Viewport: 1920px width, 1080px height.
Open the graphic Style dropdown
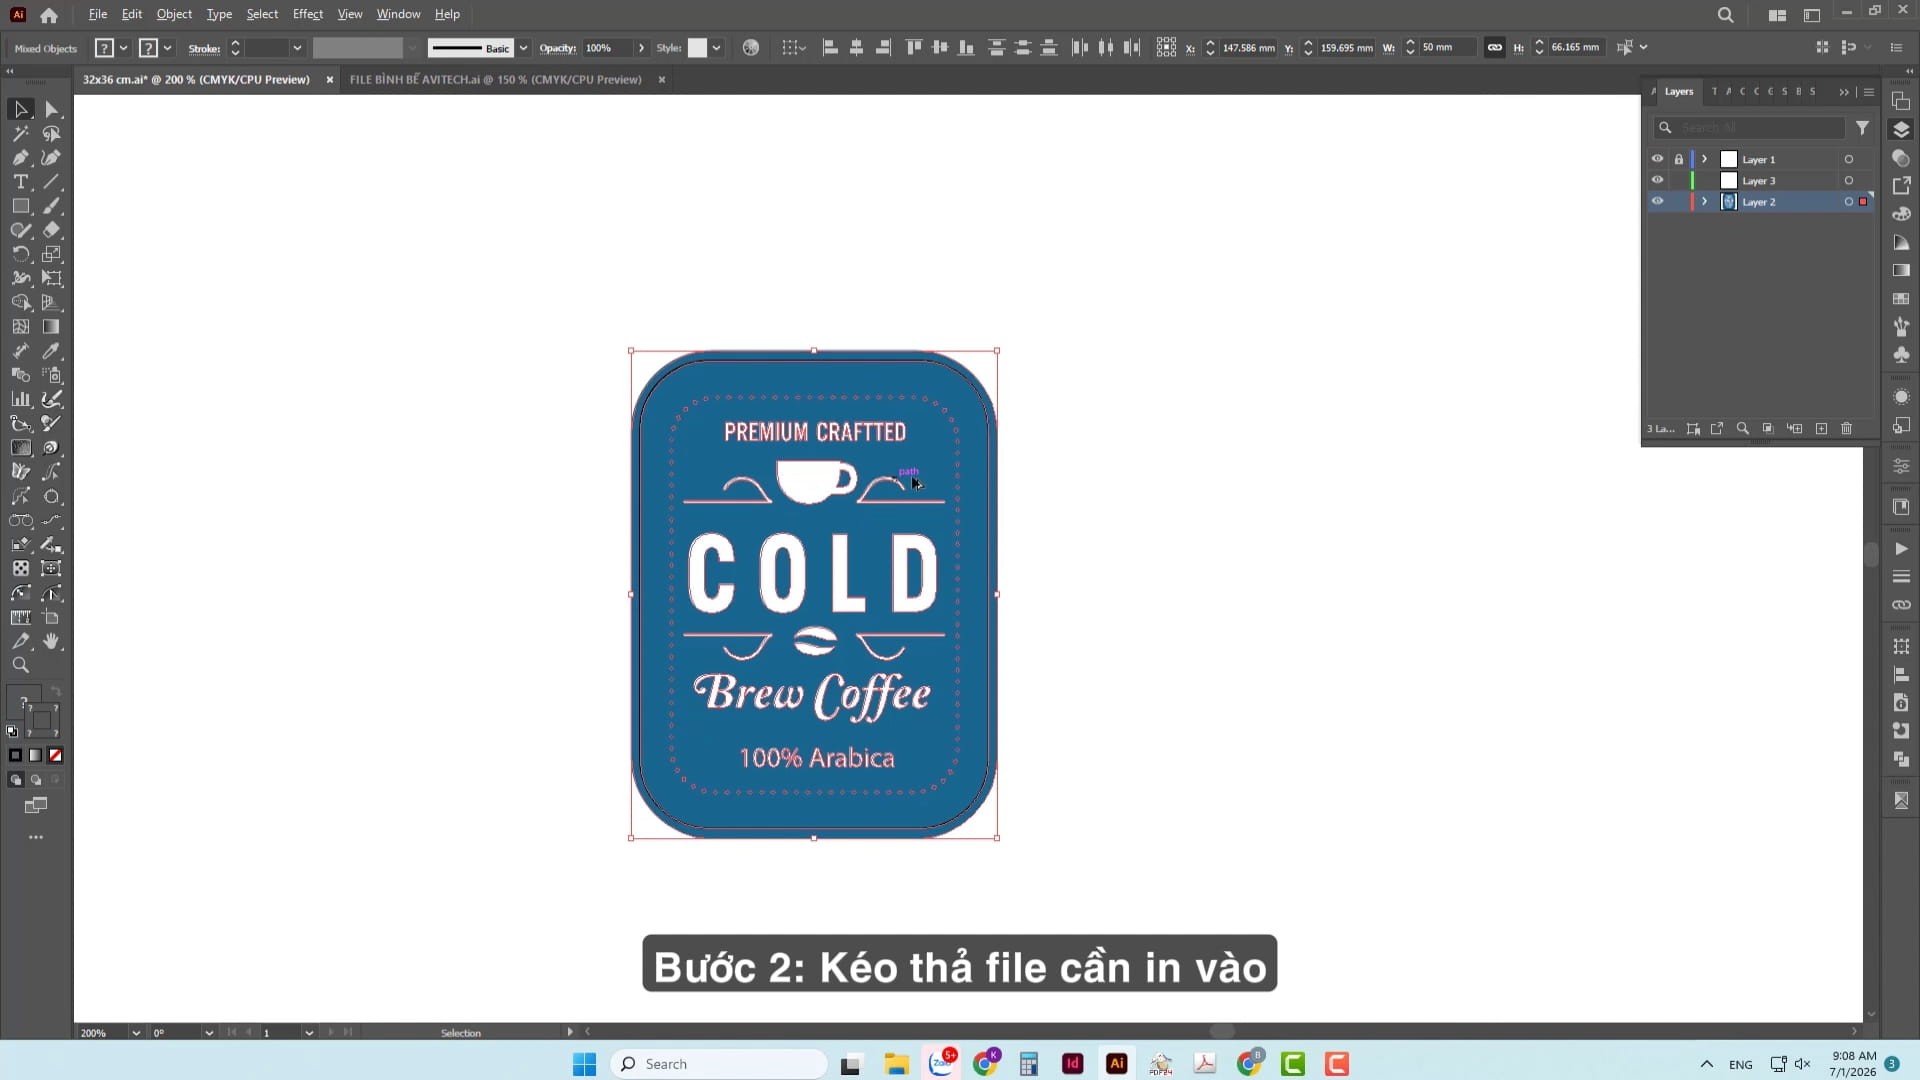point(716,48)
